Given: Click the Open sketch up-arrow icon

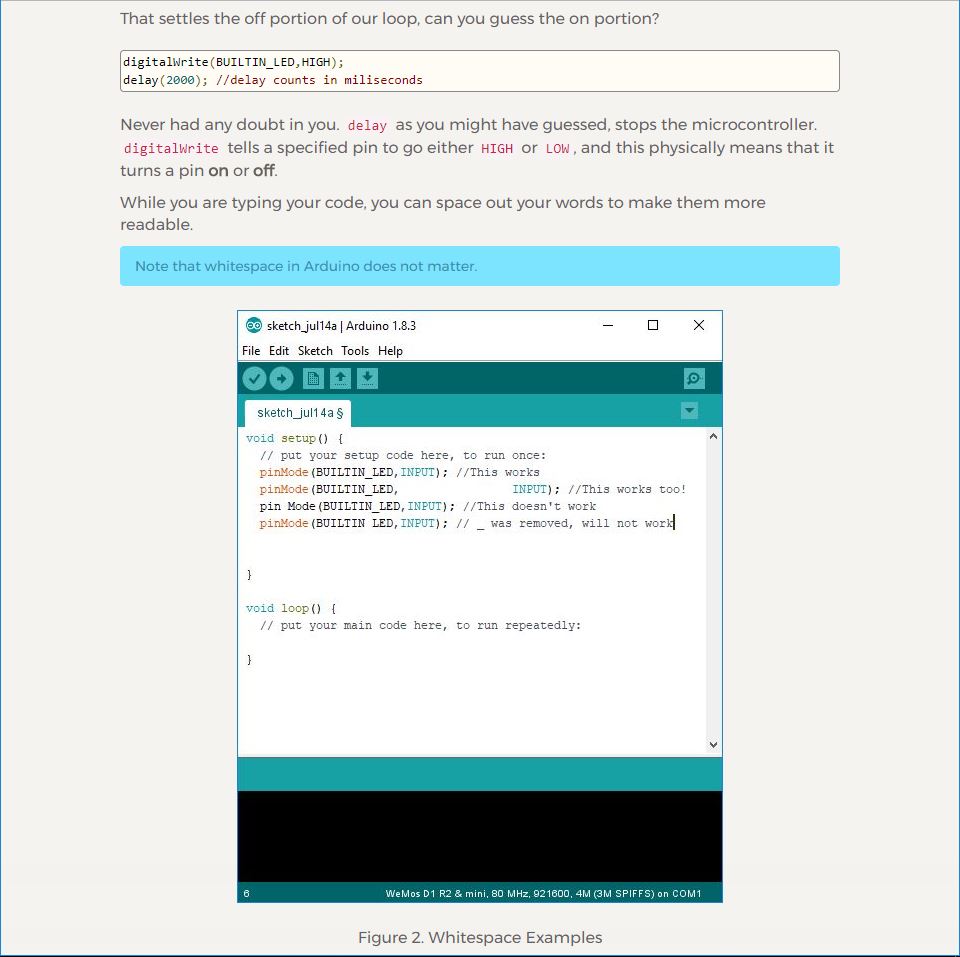Looking at the screenshot, I should (340, 378).
